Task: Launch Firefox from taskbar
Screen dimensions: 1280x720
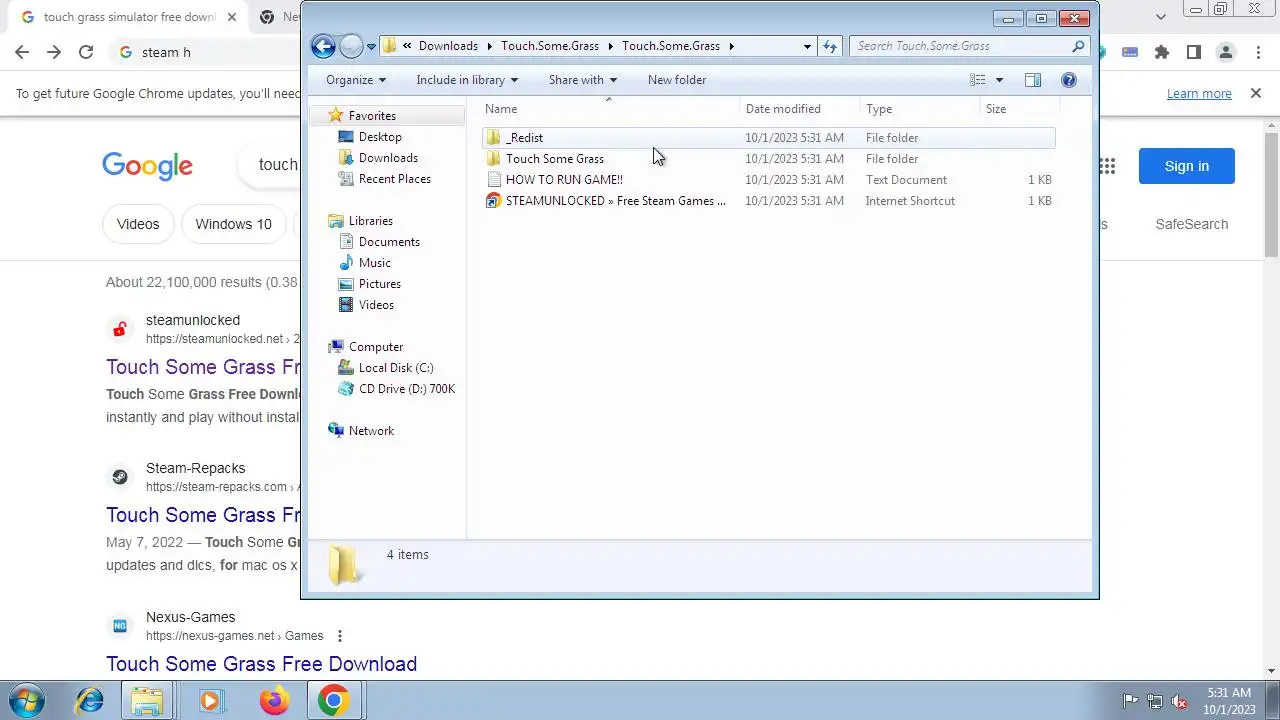Action: click(x=274, y=700)
